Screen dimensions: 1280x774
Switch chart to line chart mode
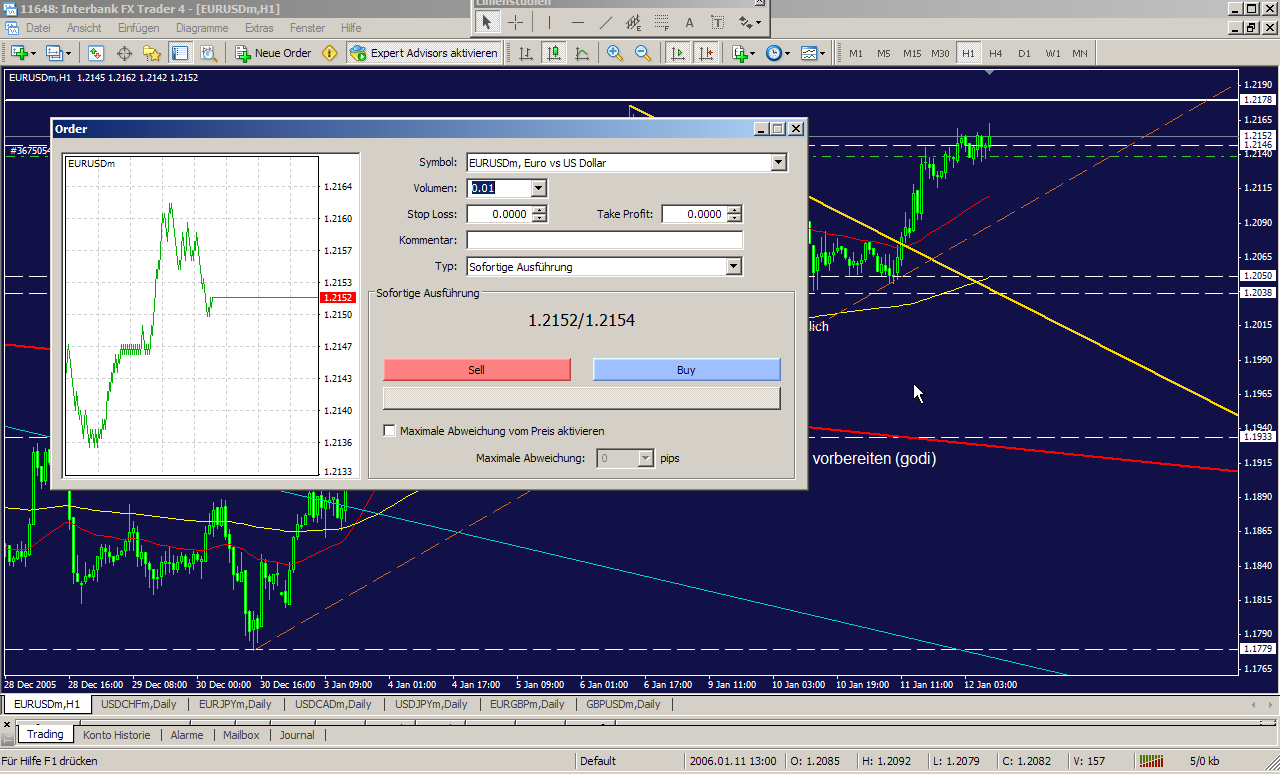[x=582, y=53]
